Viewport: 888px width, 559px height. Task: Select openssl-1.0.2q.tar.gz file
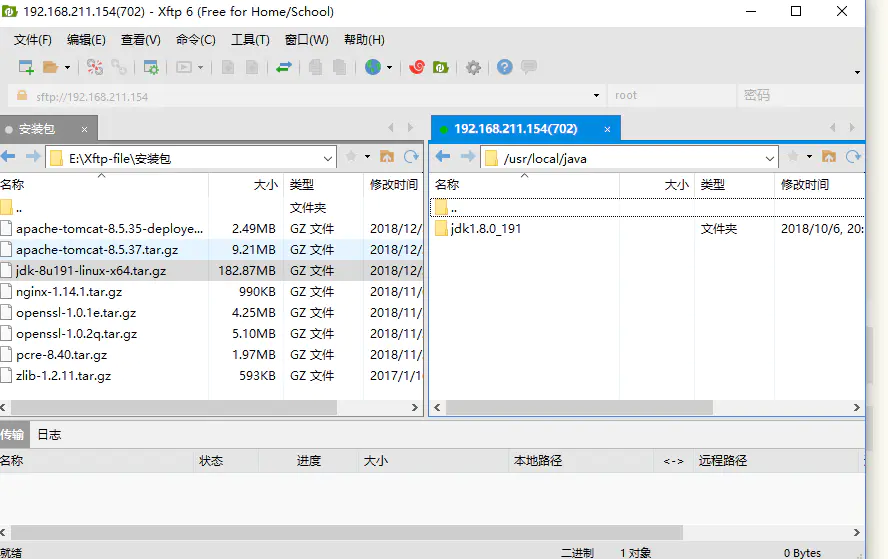click(x=211, y=334)
